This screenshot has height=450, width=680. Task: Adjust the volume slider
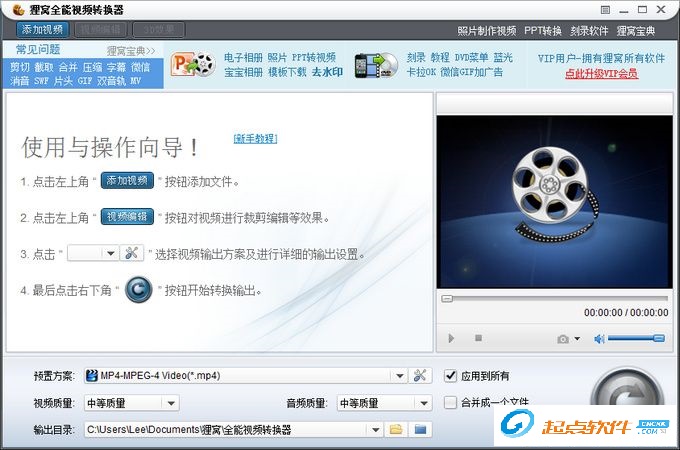636,338
